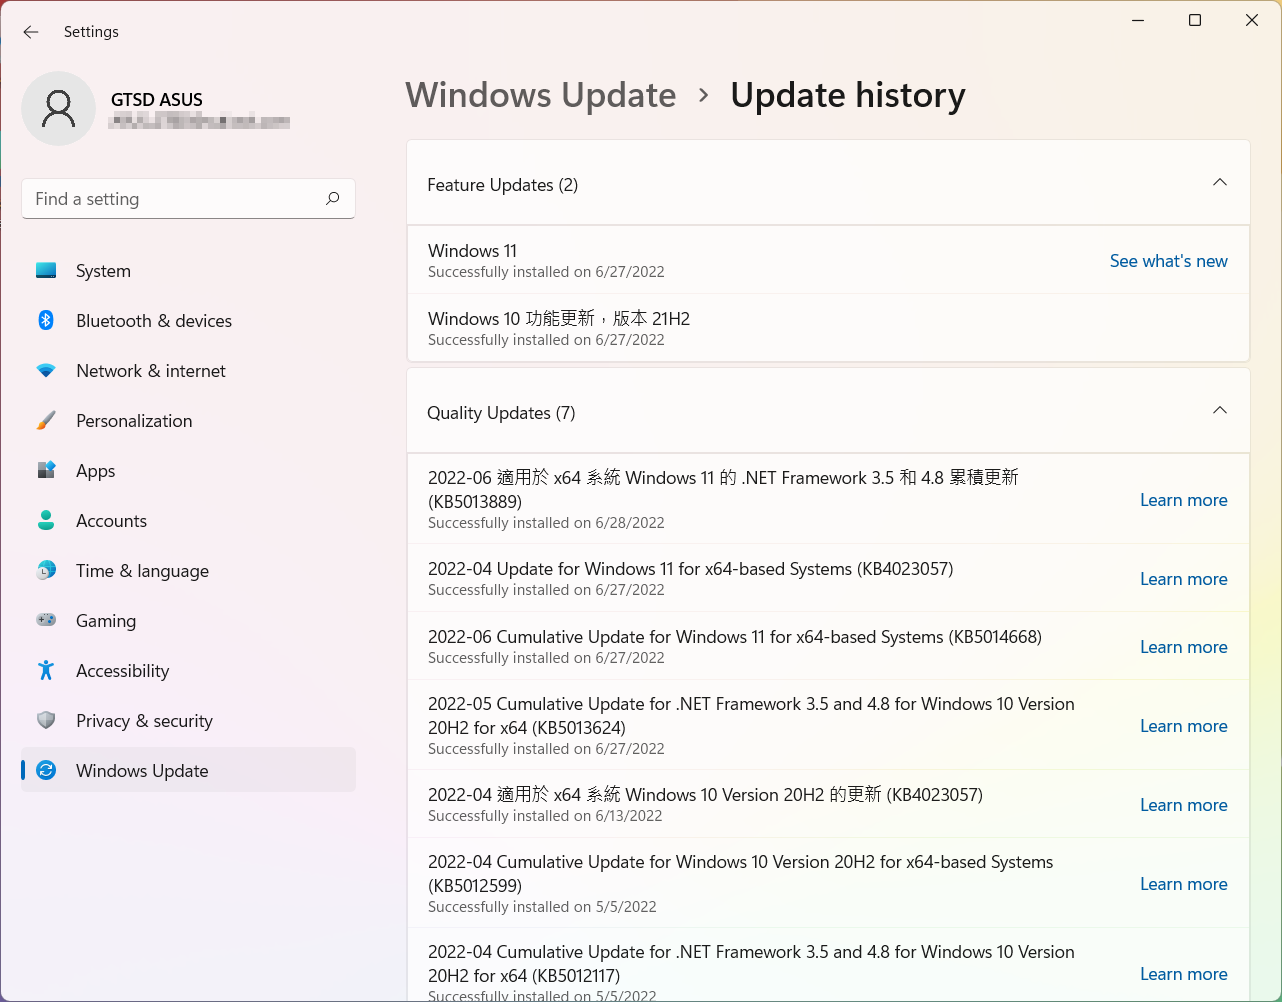Click the search magnifier icon

tap(333, 198)
